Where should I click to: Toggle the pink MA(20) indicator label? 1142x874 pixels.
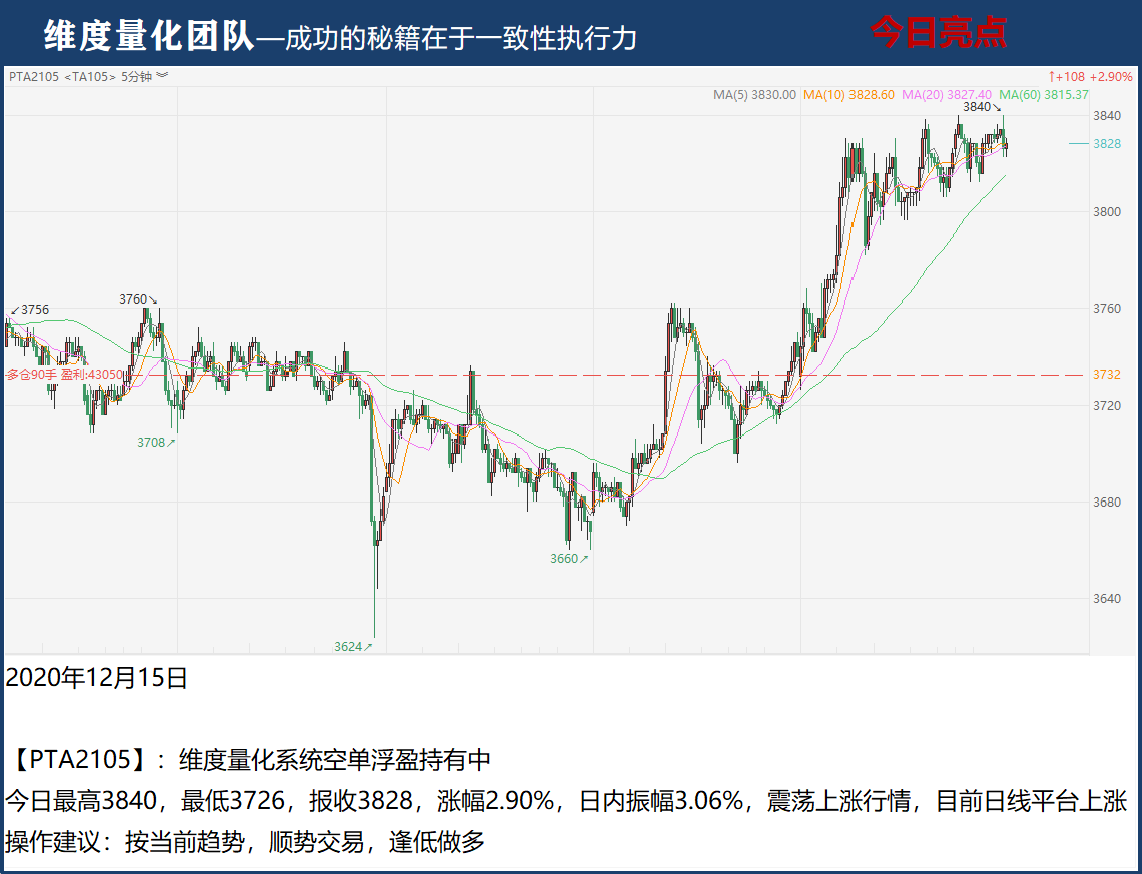pos(947,95)
